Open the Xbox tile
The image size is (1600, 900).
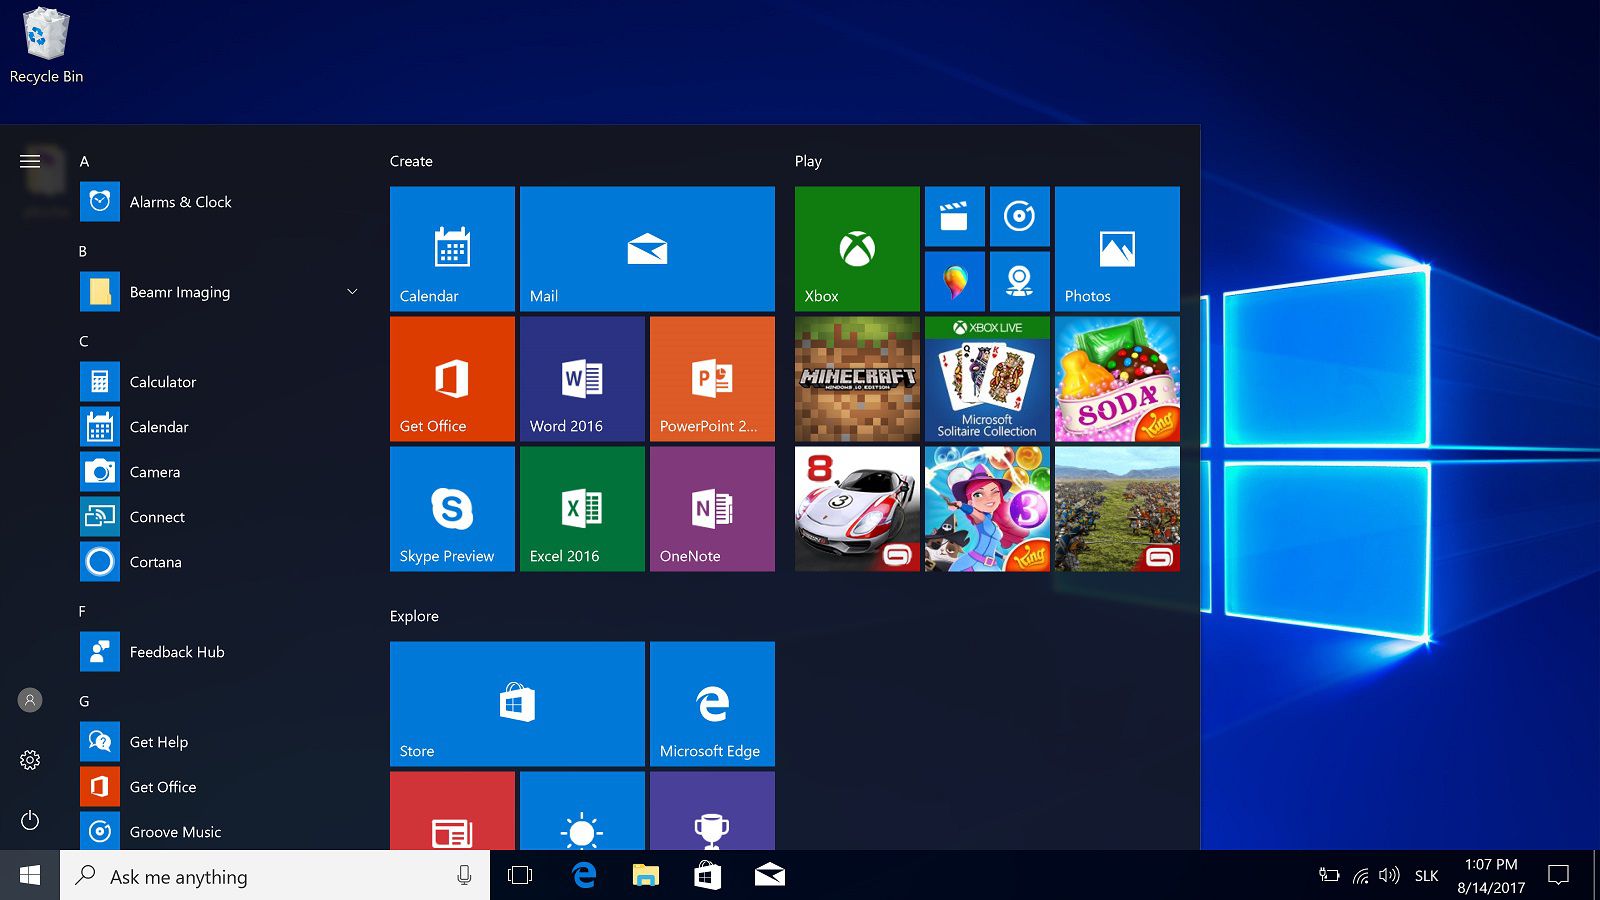tap(857, 249)
